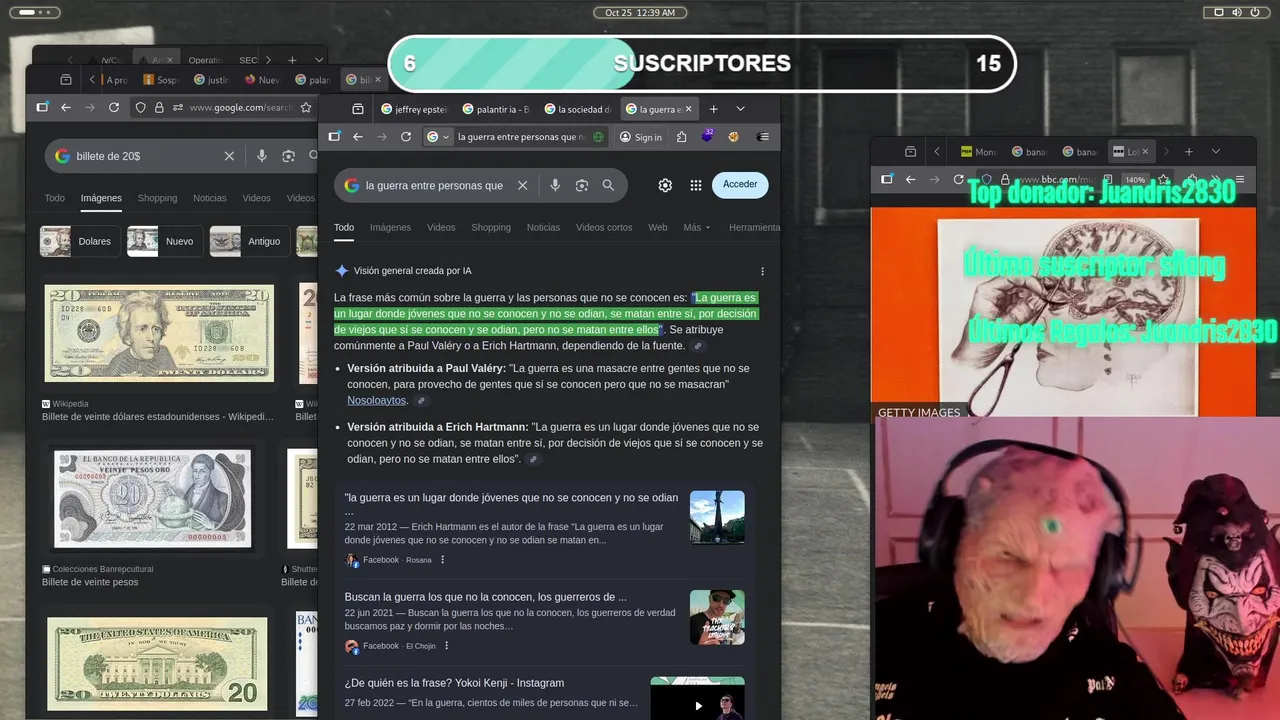
Task: Click the workspace indicator in the top bar
Action: pyautogui.click(x=33, y=12)
